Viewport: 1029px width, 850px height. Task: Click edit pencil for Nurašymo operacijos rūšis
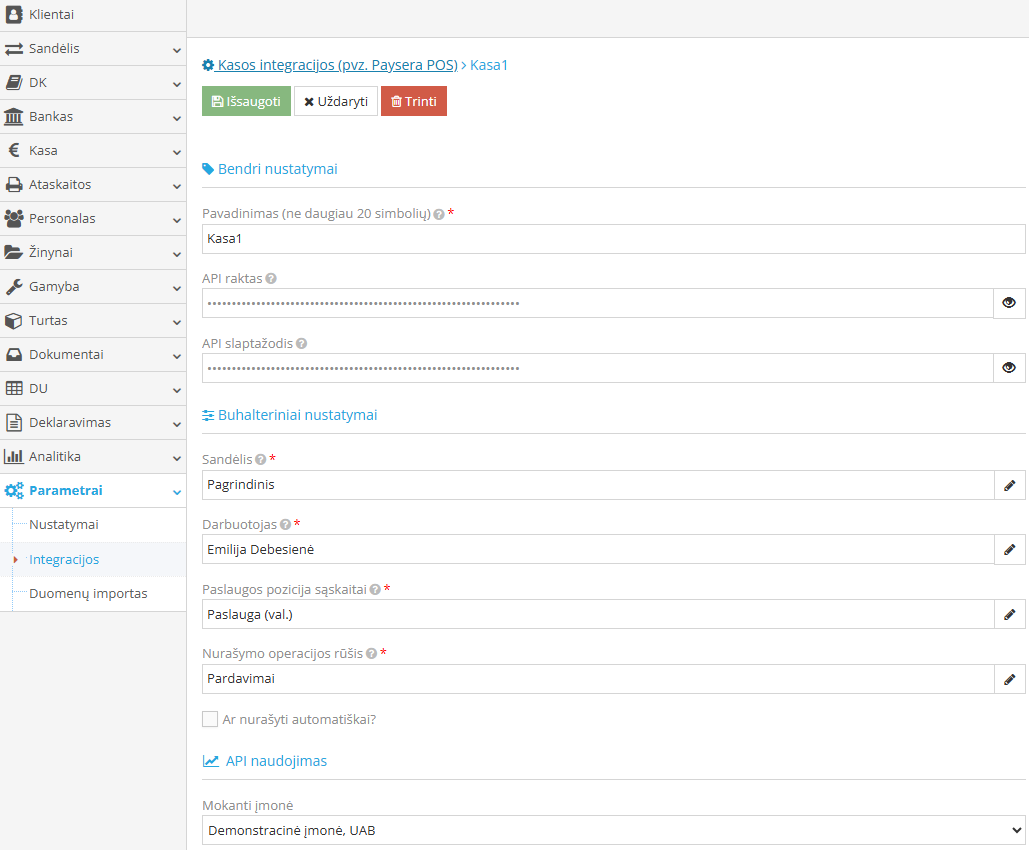click(1009, 679)
